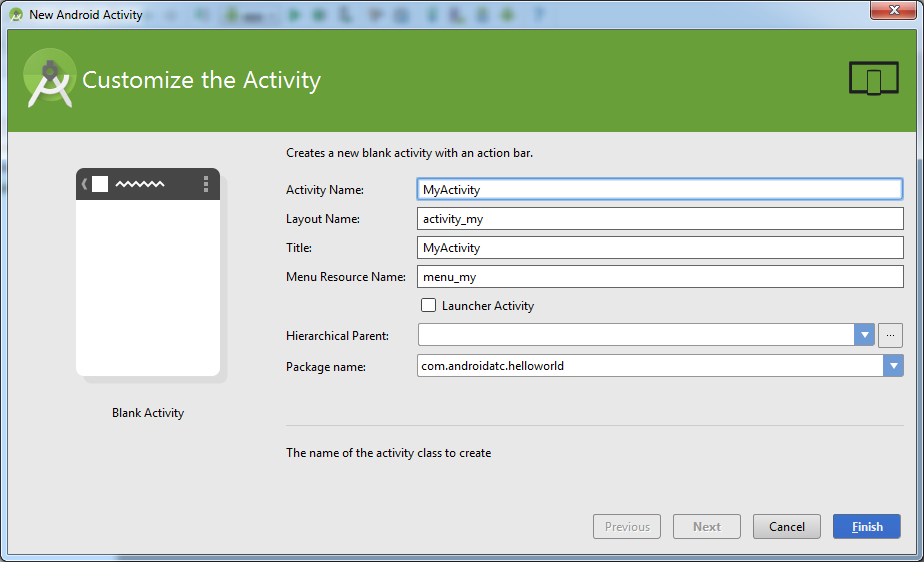Click the Cancel button
The height and width of the screenshot is (562, 924).
pos(786,527)
